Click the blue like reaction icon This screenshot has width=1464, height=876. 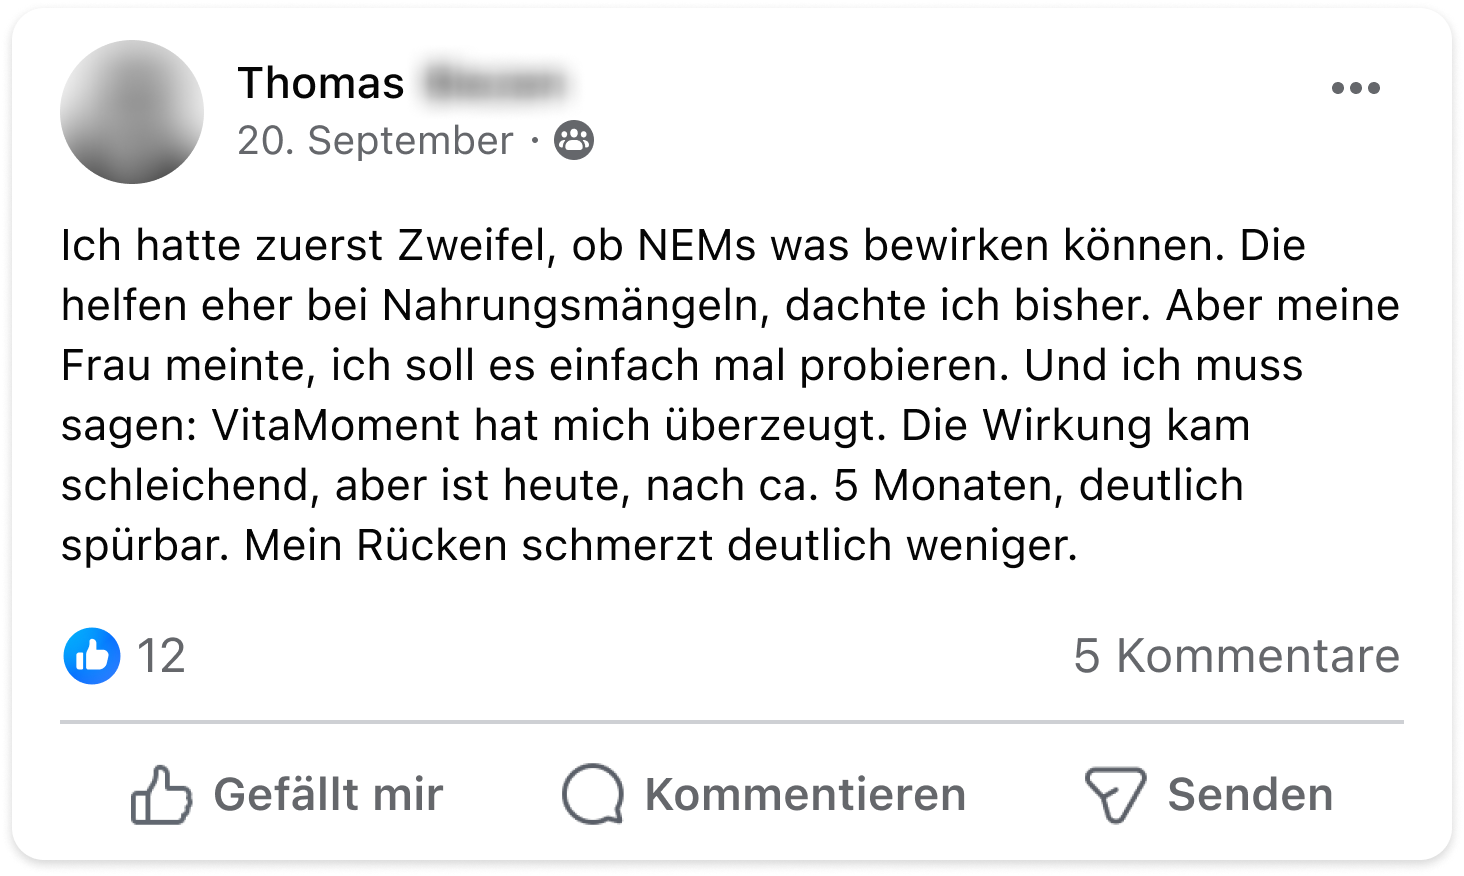pos(92,656)
